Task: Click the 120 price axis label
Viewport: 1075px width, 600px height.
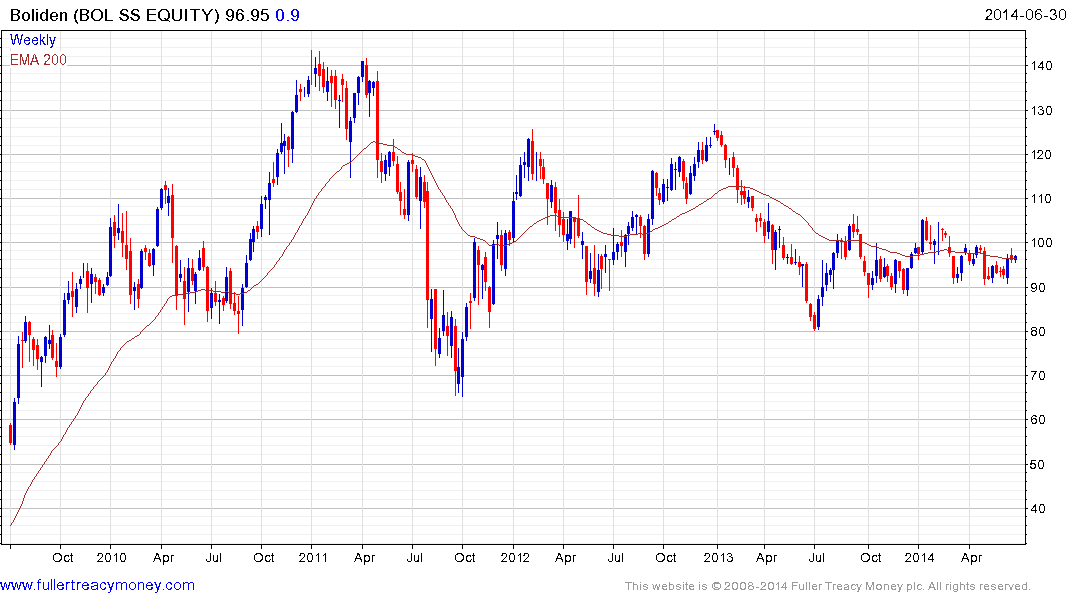Action: click(x=1041, y=154)
